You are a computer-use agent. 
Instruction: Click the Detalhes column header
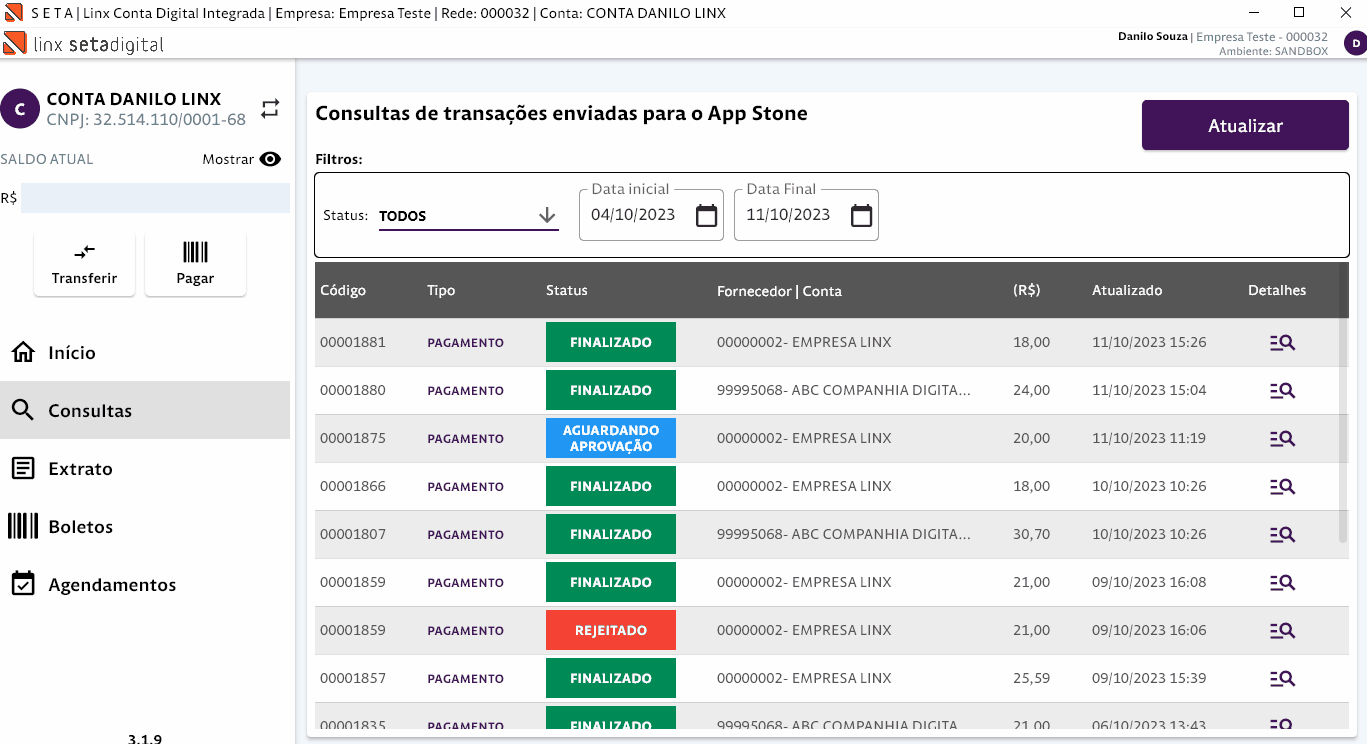pos(1277,291)
